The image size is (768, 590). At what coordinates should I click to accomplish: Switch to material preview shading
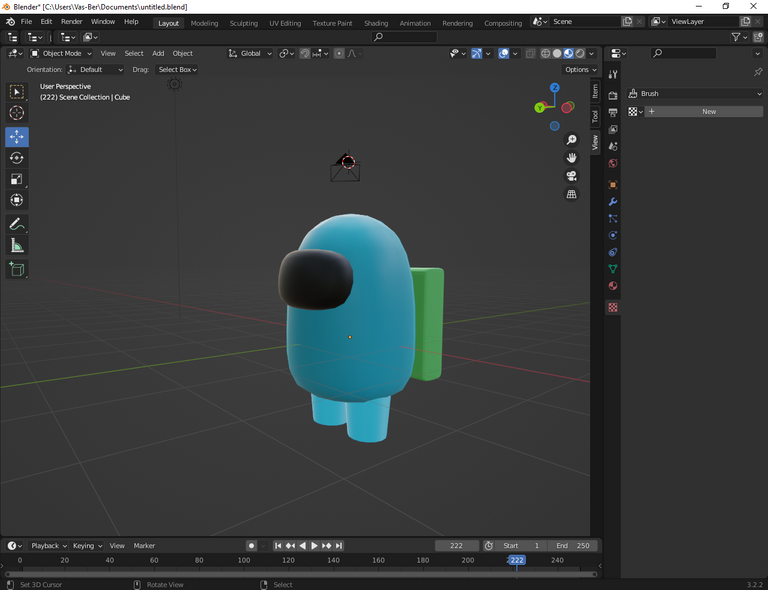[x=568, y=53]
